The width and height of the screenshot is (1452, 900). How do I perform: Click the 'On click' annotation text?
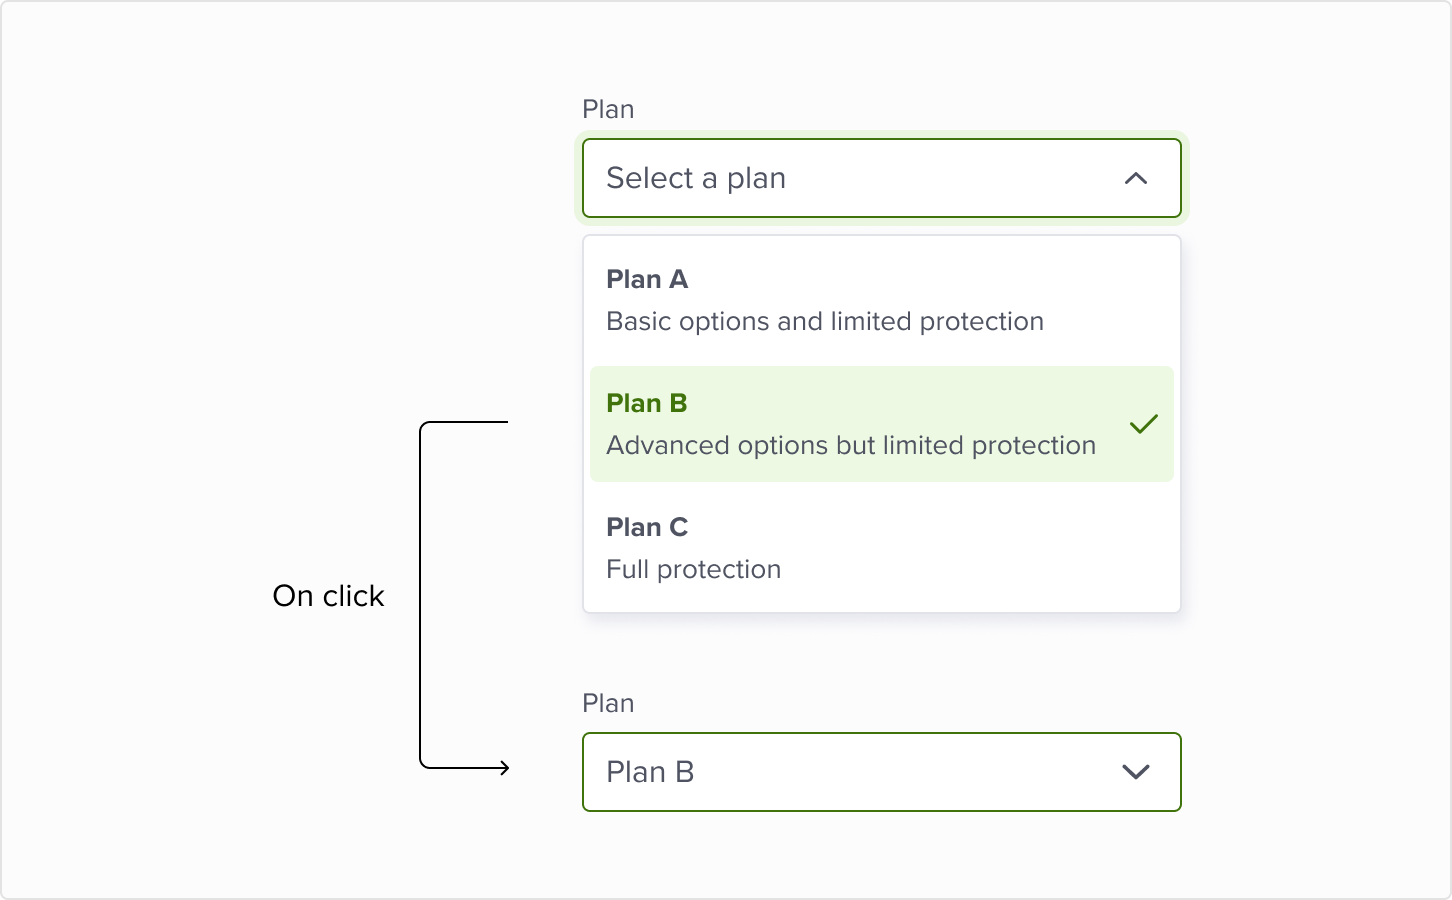328,596
